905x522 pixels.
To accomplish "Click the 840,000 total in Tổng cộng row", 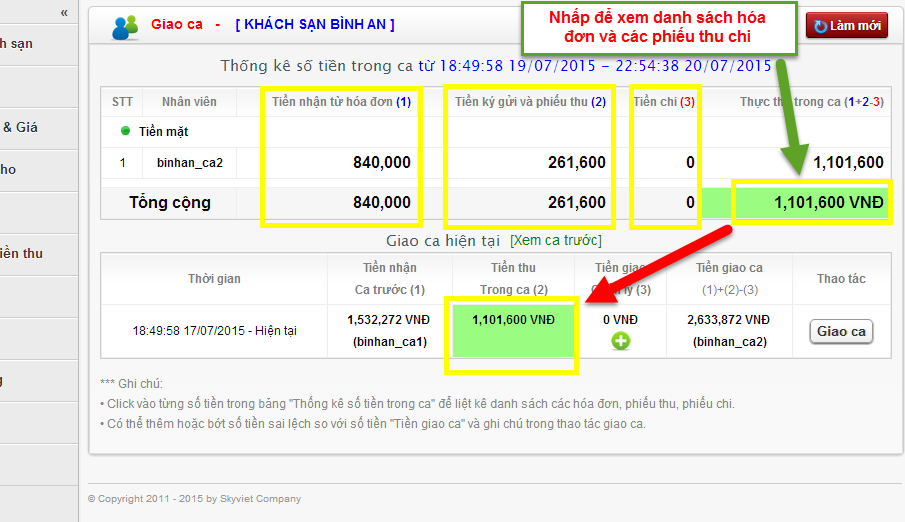I will click(381, 202).
